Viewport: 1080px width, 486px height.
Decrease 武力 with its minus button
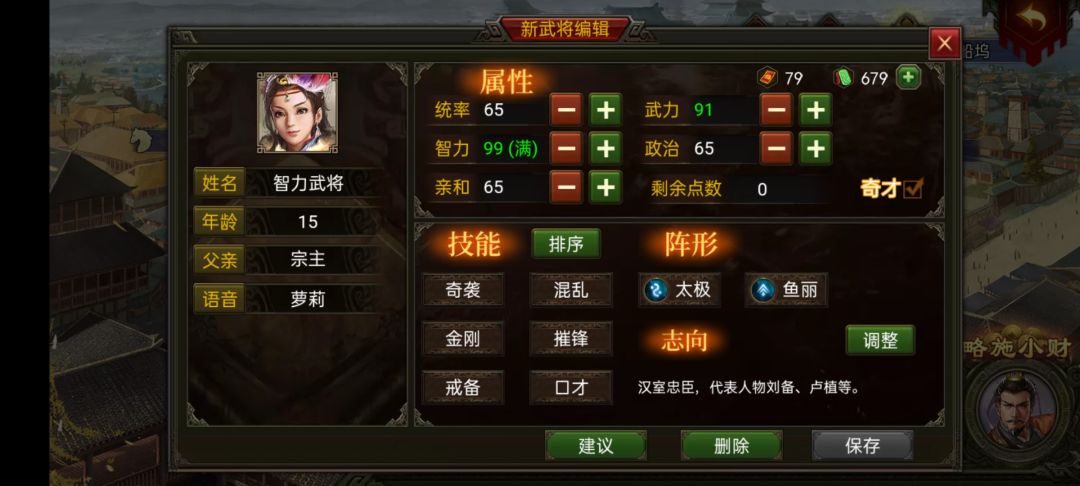[776, 110]
